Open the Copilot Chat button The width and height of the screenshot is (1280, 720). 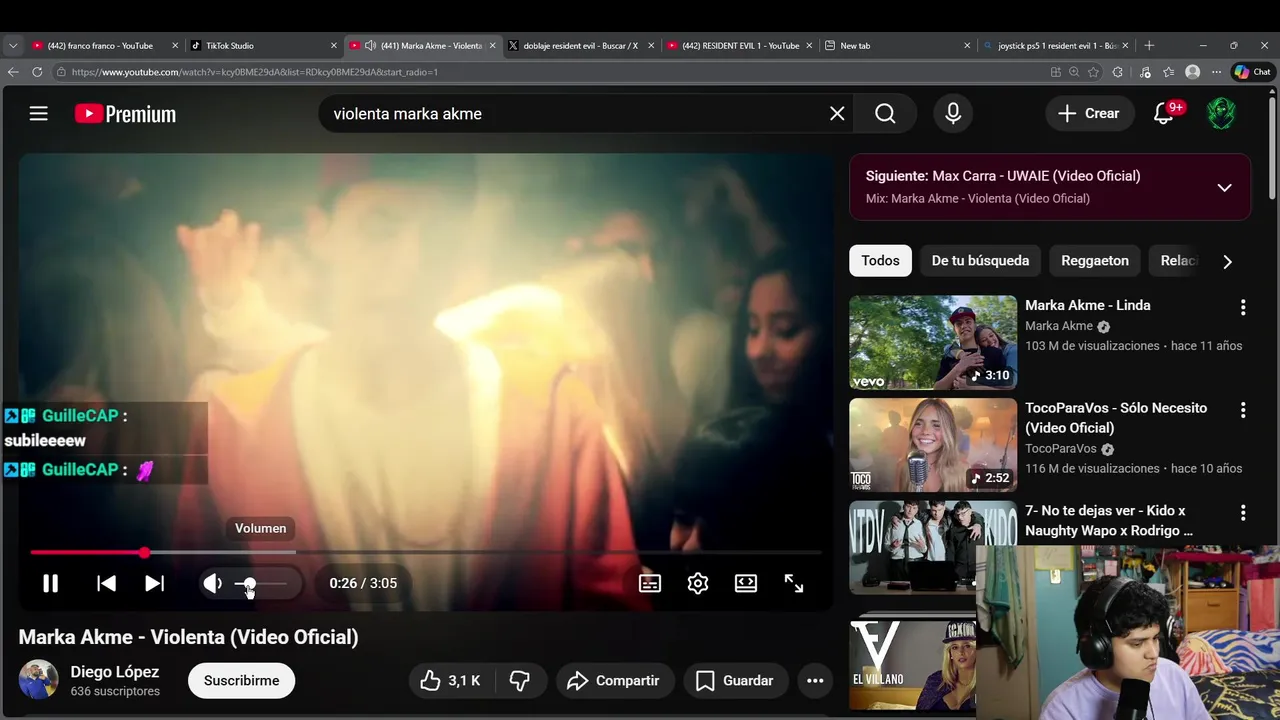click(1252, 72)
